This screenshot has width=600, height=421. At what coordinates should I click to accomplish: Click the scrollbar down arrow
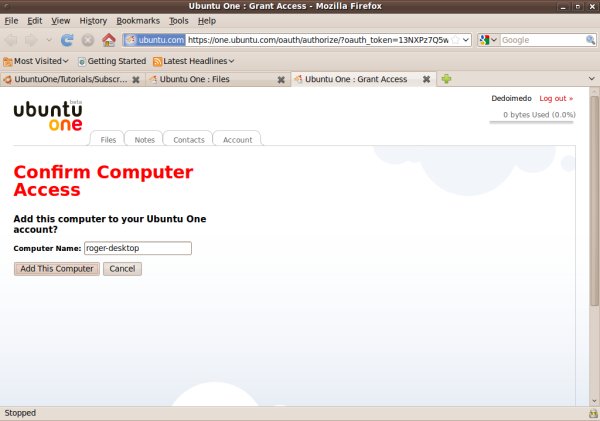tap(594, 401)
